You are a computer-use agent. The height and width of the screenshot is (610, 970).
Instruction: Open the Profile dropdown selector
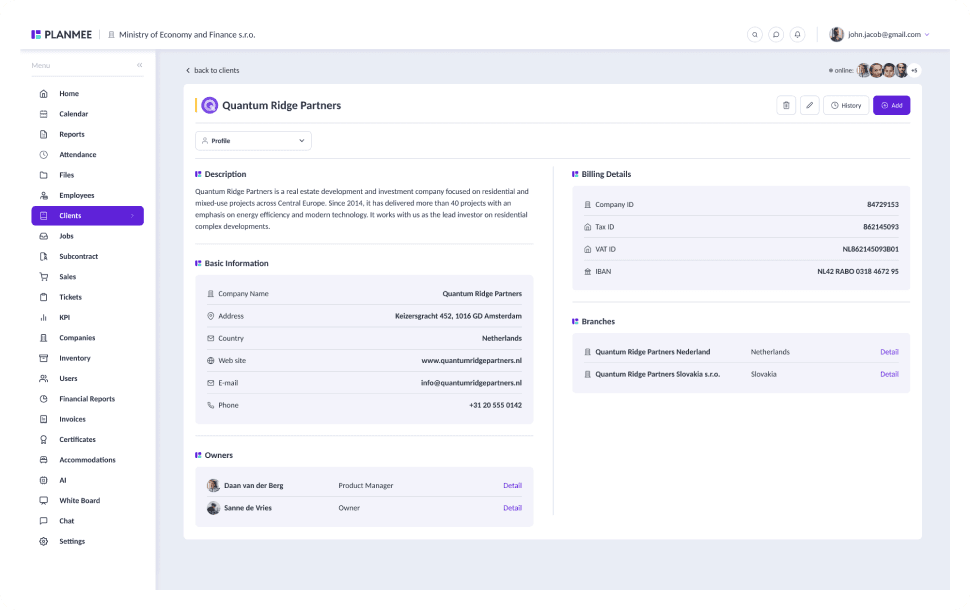pyautogui.click(x=254, y=141)
